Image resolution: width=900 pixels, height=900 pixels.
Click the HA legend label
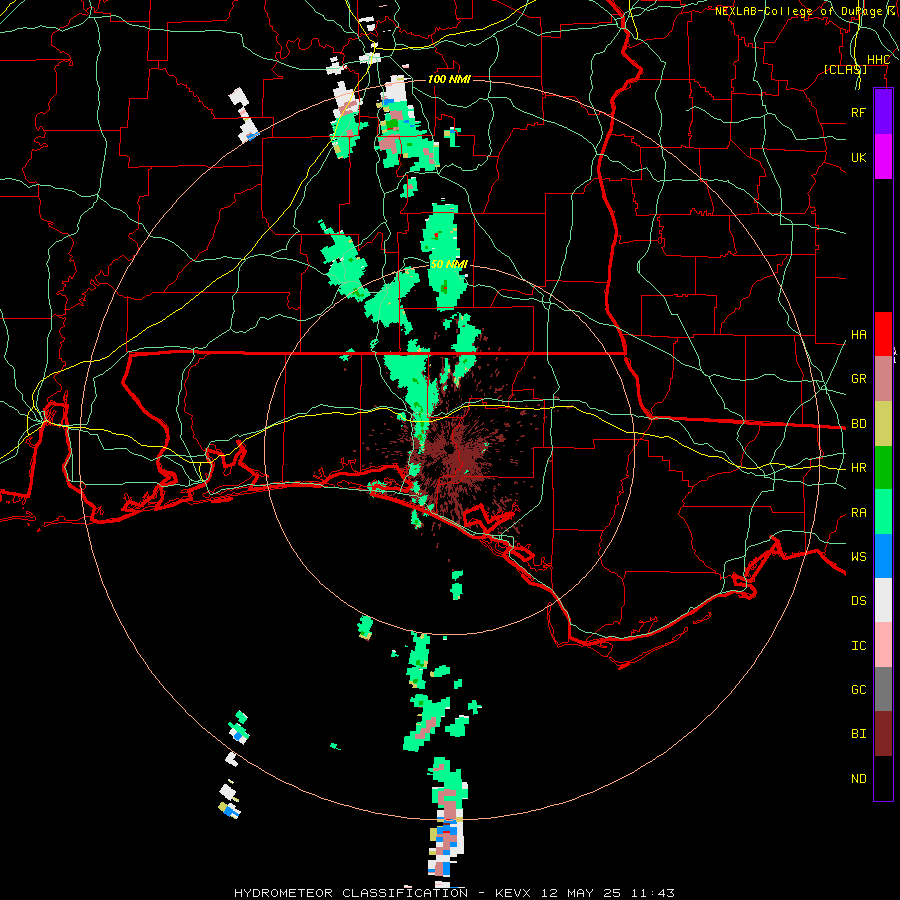[x=859, y=334]
